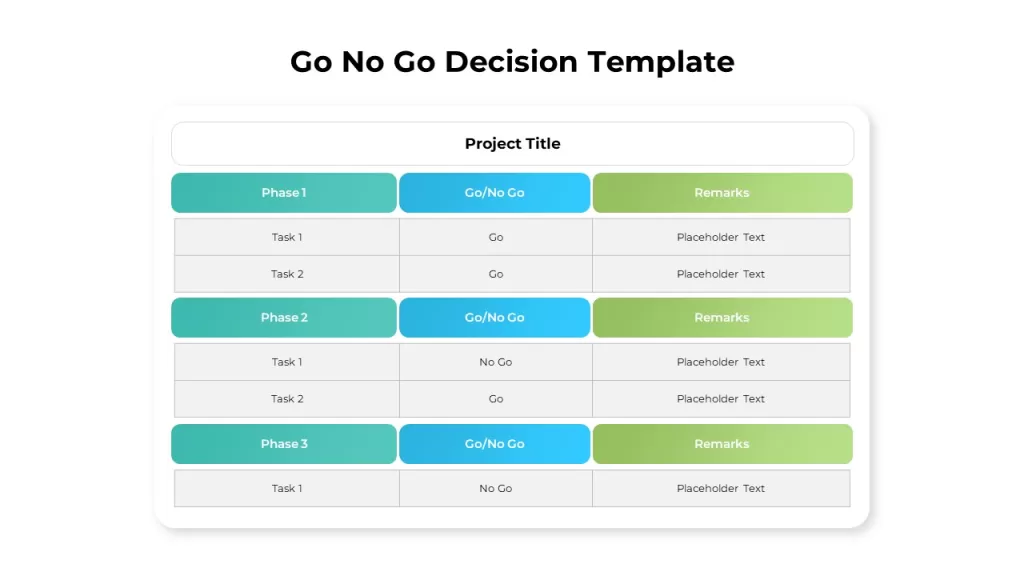
Task: Select the Phase 3 header cell
Action: pos(284,444)
